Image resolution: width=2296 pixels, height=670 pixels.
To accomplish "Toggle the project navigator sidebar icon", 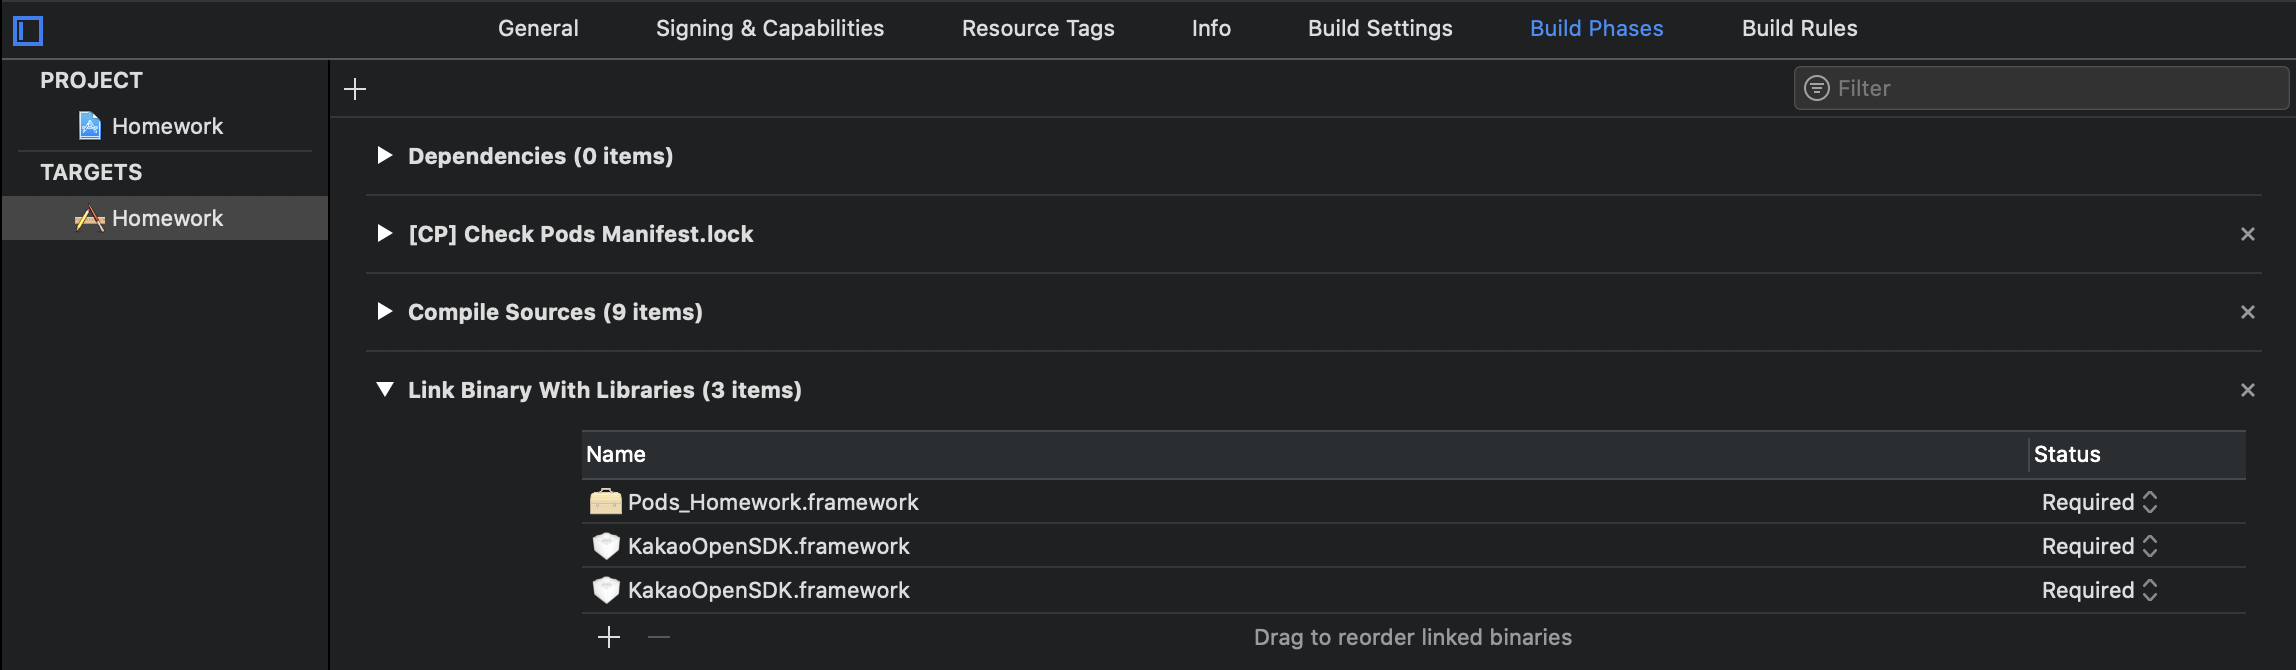I will (x=28, y=31).
